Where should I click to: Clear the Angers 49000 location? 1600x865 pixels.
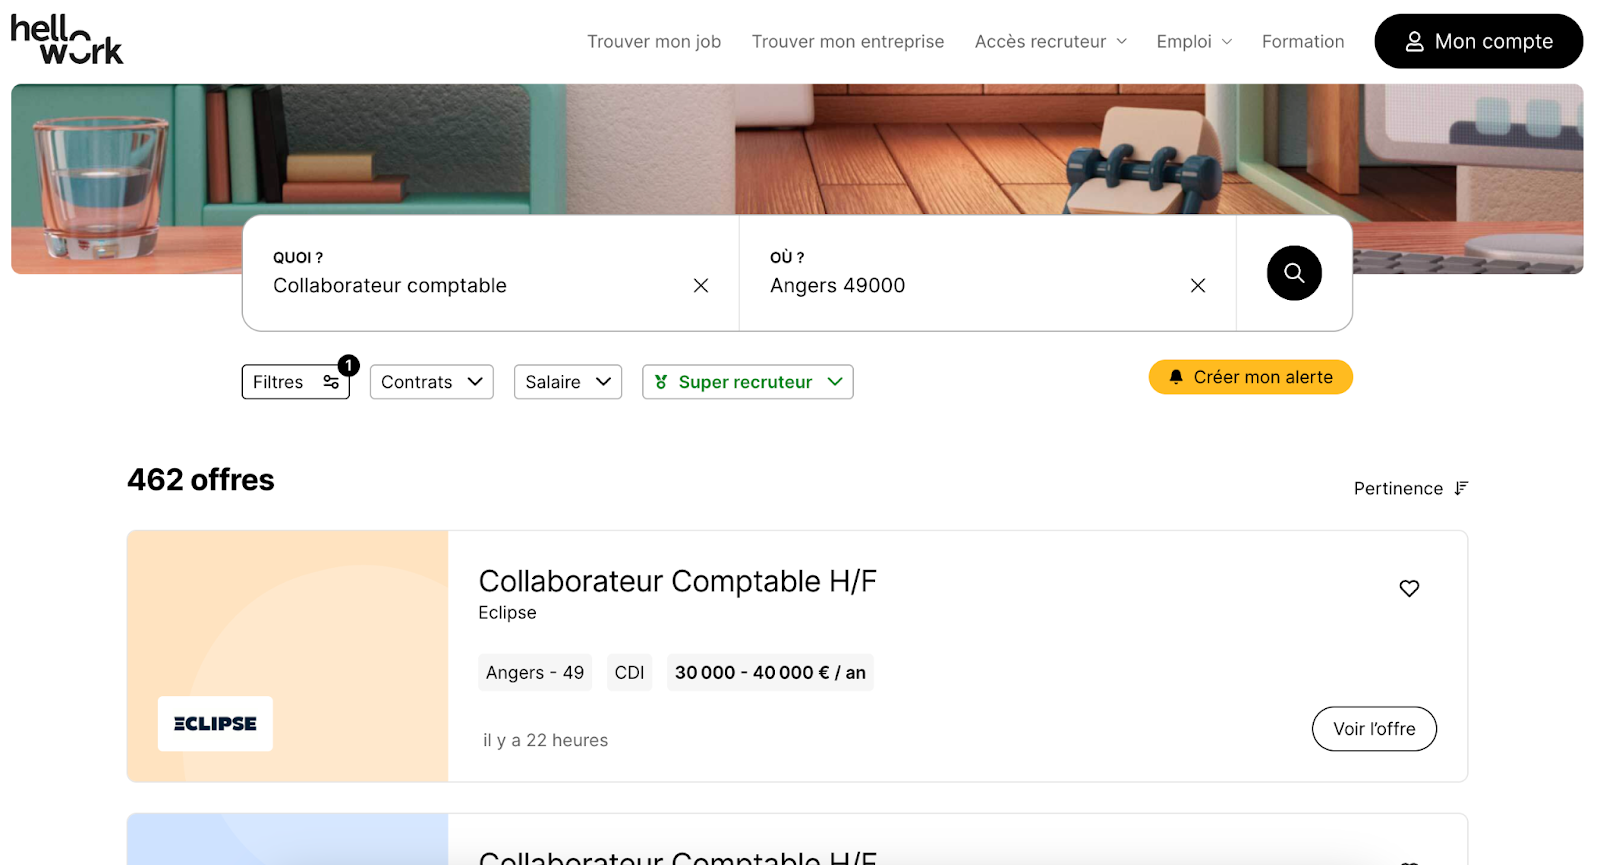click(x=1198, y=286)
